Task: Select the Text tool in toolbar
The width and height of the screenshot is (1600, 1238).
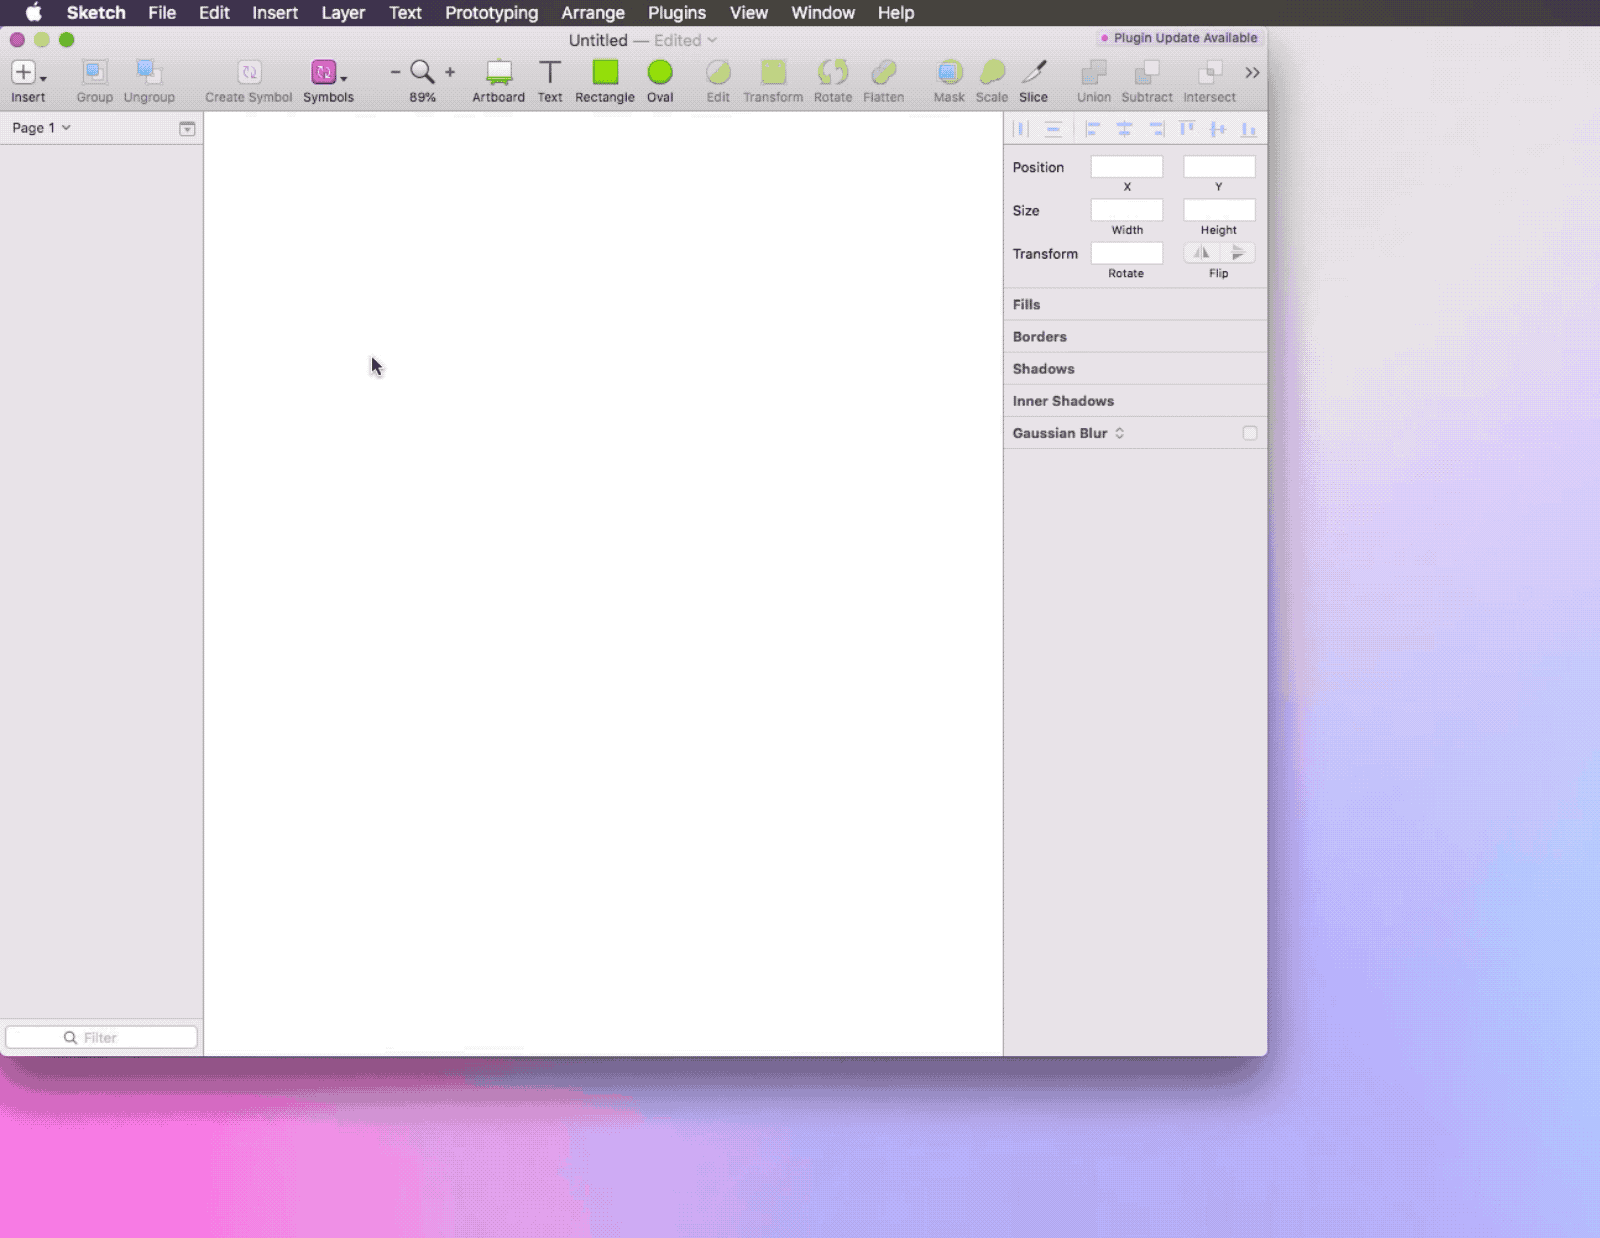Action: coord(550,73)
